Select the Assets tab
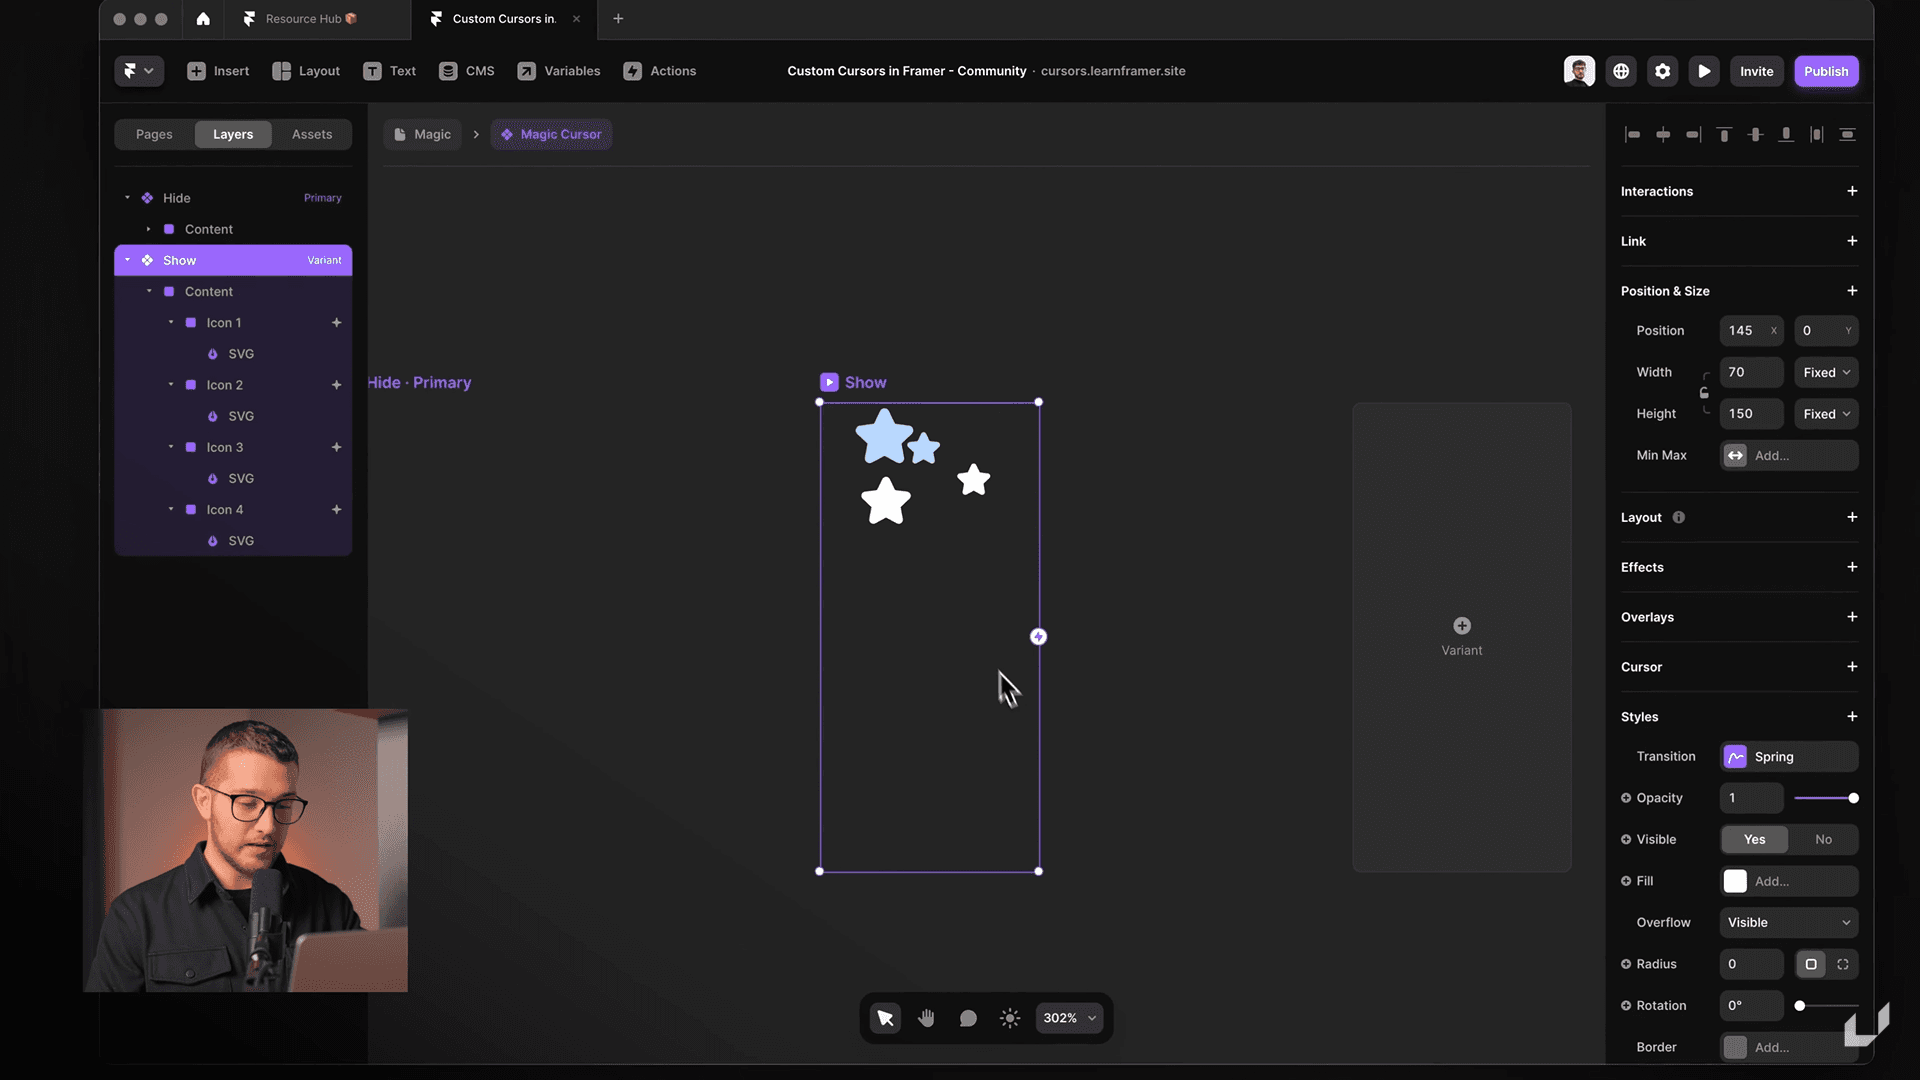The height and width of the screenshot is (1080, 1920). pos(311,133)
